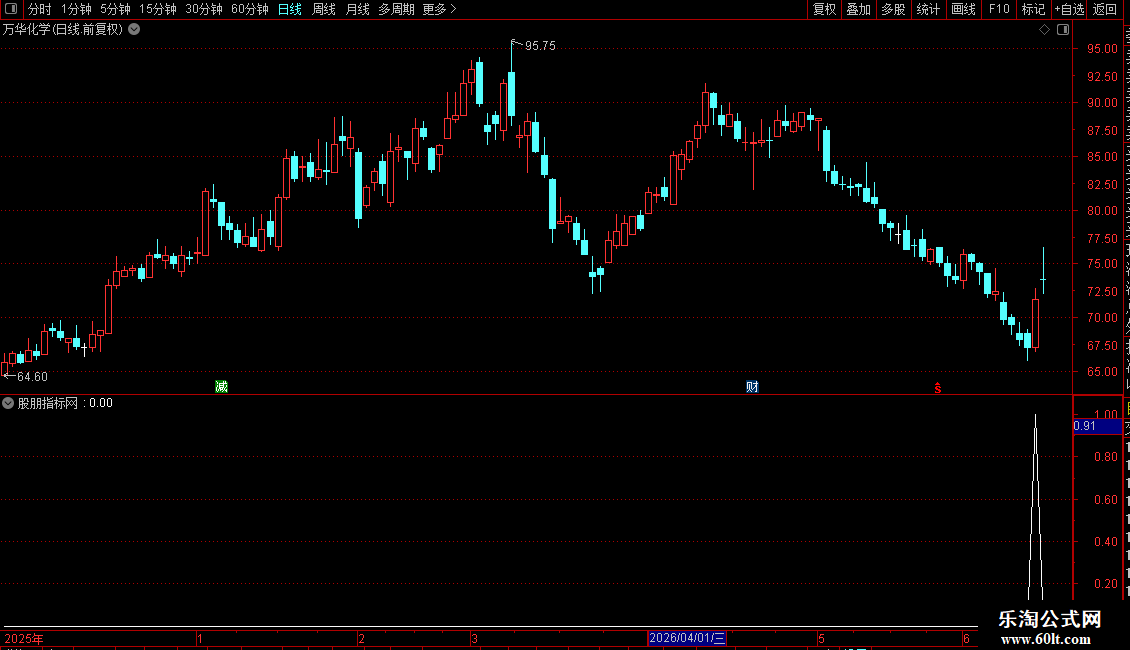Select the 60分钟 period
Image resolution: width=1130 pixels, height=650 pixels.
(249, 9)
